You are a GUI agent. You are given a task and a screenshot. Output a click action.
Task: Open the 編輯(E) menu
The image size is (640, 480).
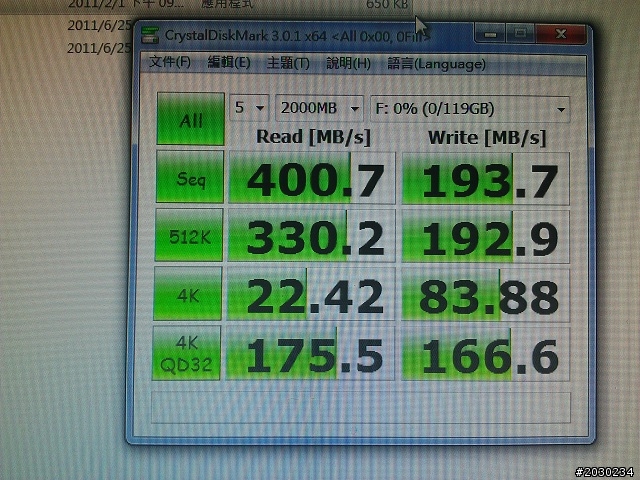tap(229, 62)
